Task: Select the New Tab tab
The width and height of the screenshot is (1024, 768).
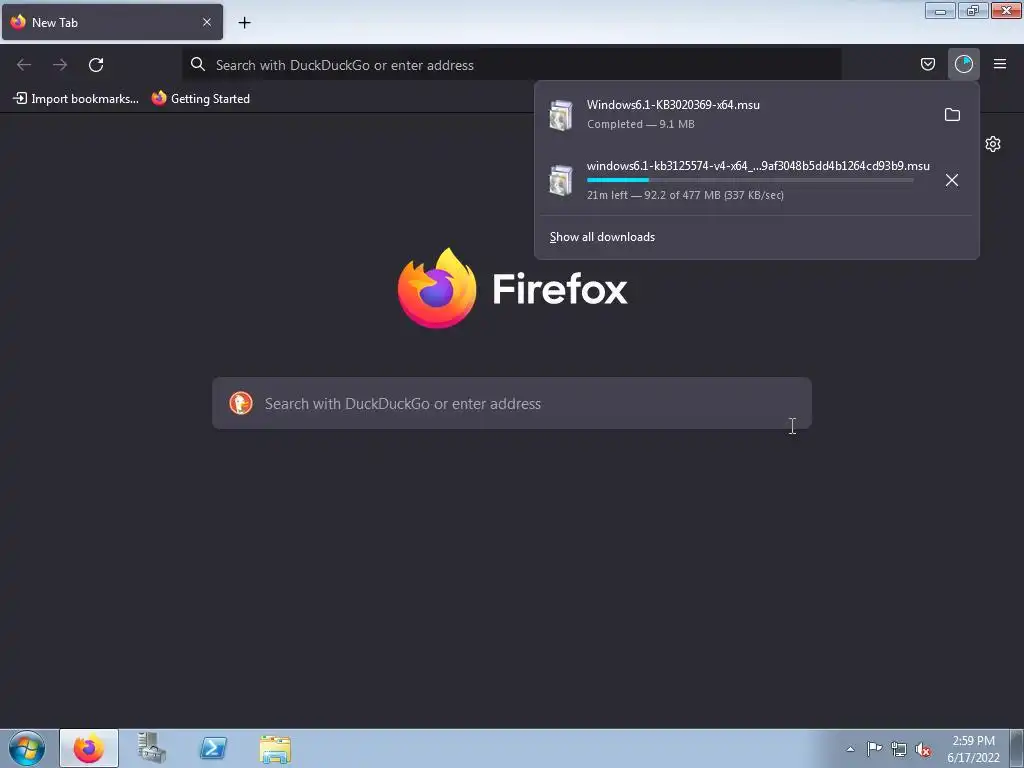Action: tap(112, 22)
